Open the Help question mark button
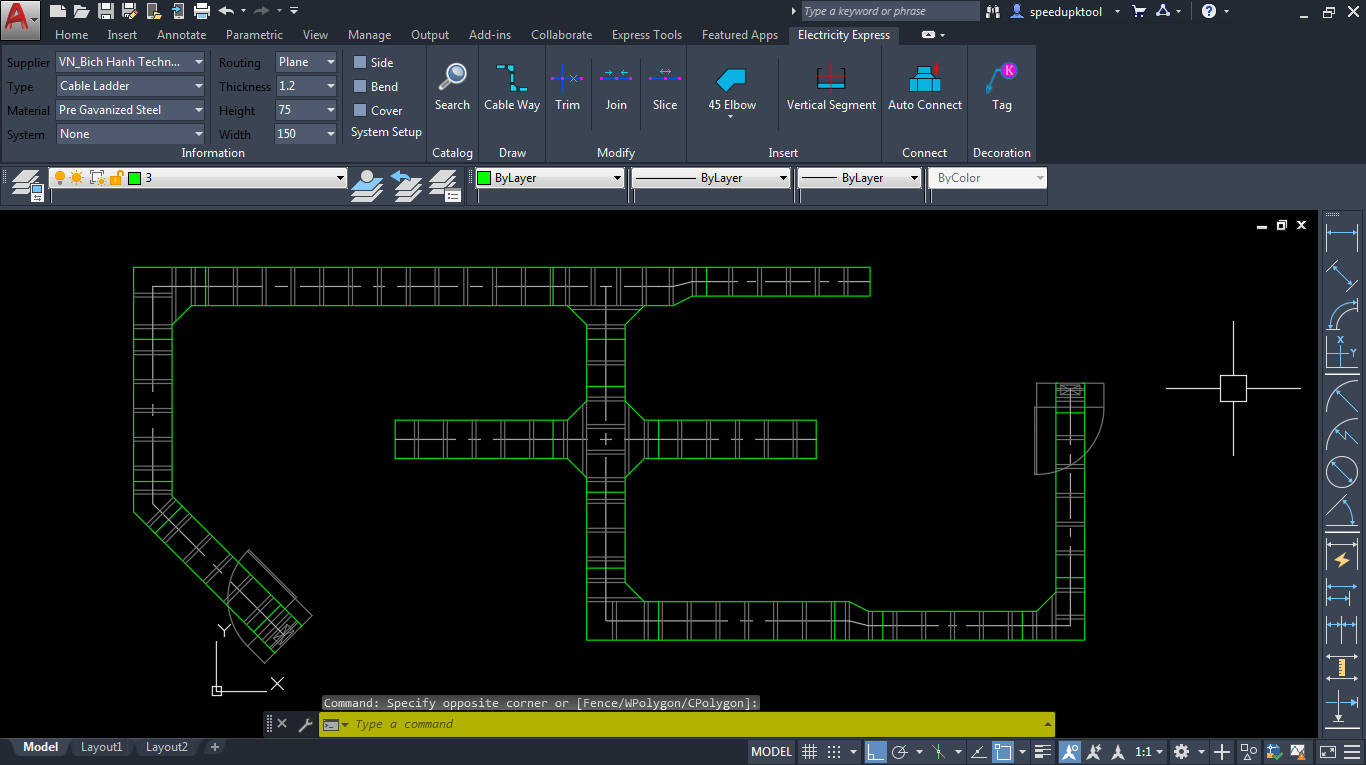This screenshot has width=1366, height=765. click(1209, 11)
